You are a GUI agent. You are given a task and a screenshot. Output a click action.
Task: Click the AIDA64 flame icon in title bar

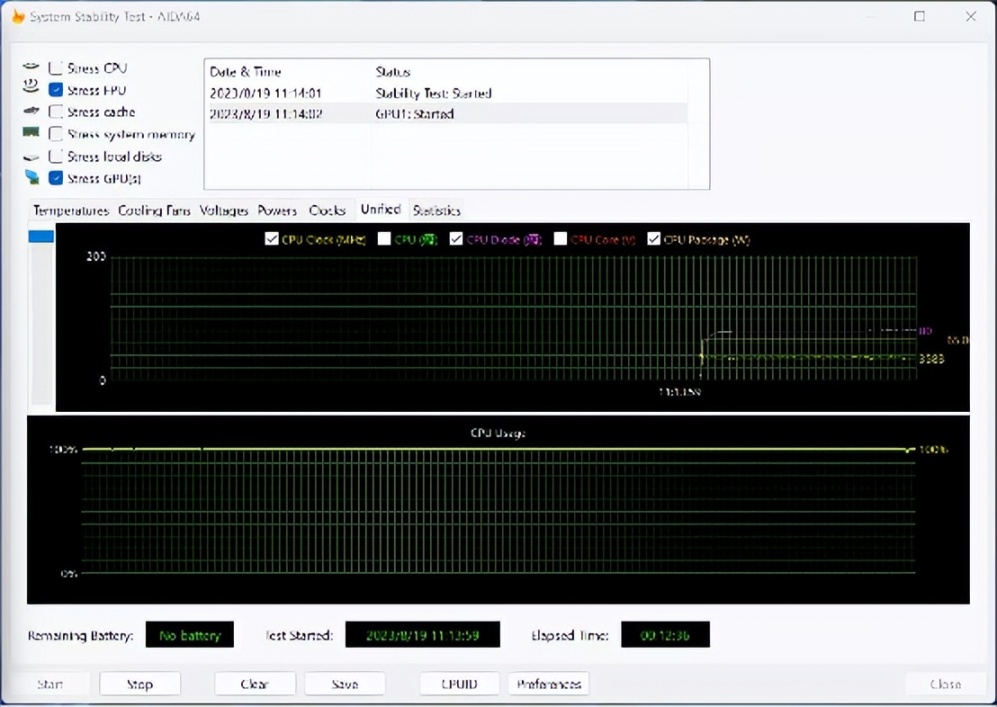[17, 17]
